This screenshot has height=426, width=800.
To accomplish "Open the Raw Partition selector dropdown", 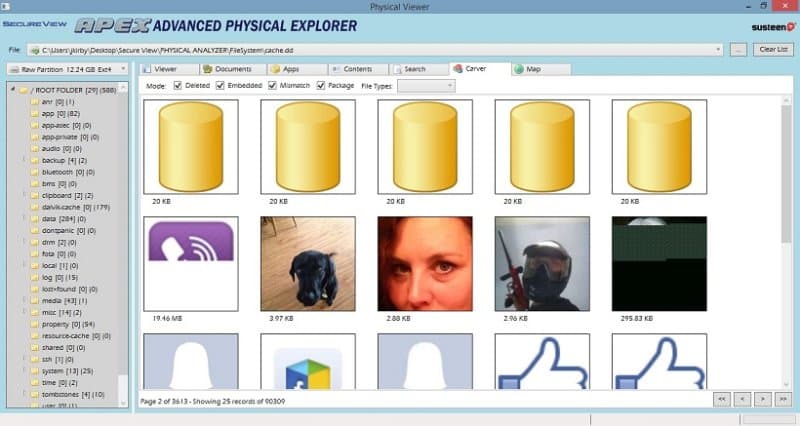I will click(66, 69).
